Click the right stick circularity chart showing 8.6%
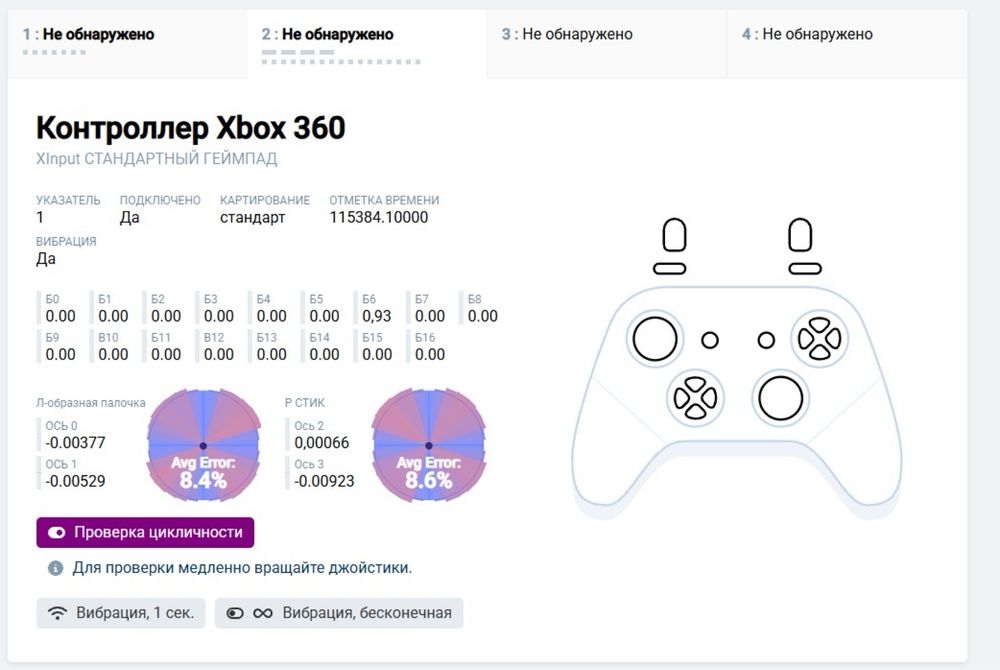 [429, 446]
